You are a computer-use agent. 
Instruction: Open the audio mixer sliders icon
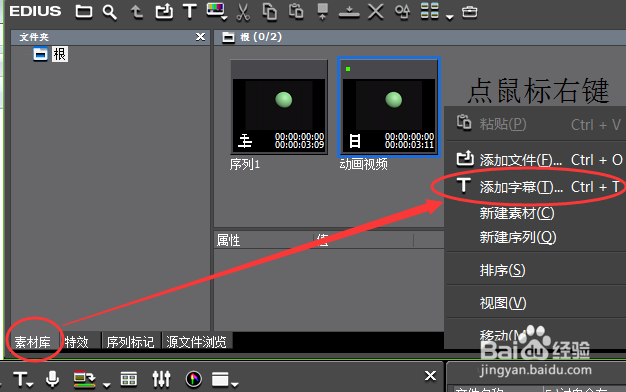161,379
